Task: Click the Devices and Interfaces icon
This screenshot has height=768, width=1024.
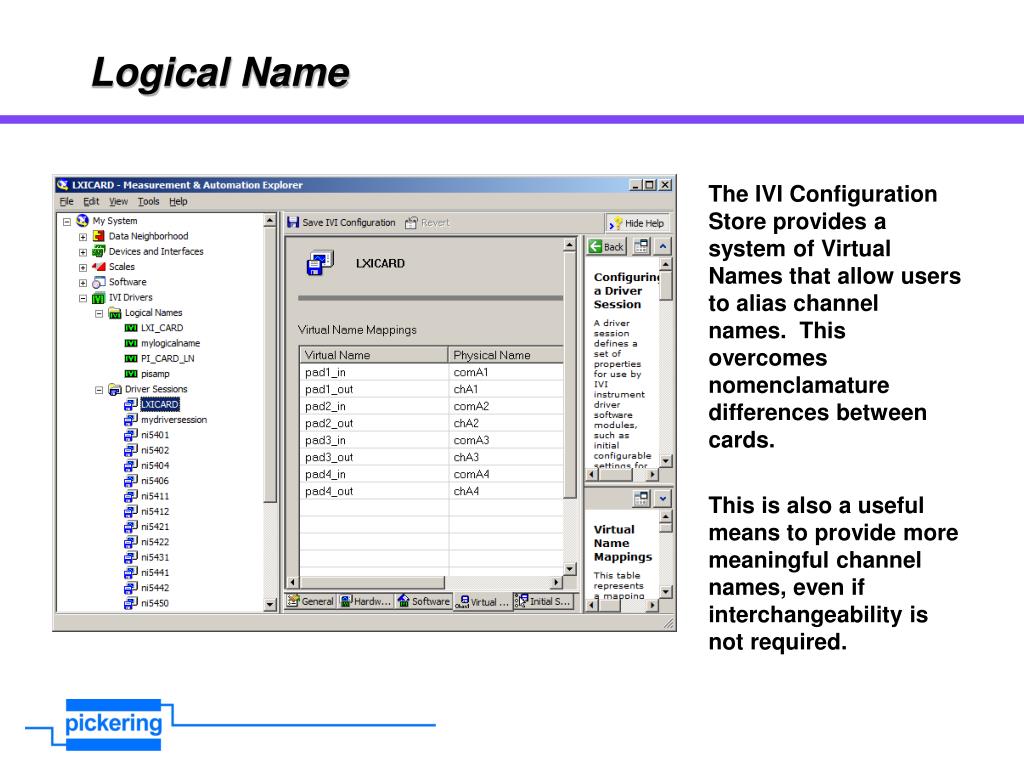Action: pyautogui.click(x=99, y=251)
